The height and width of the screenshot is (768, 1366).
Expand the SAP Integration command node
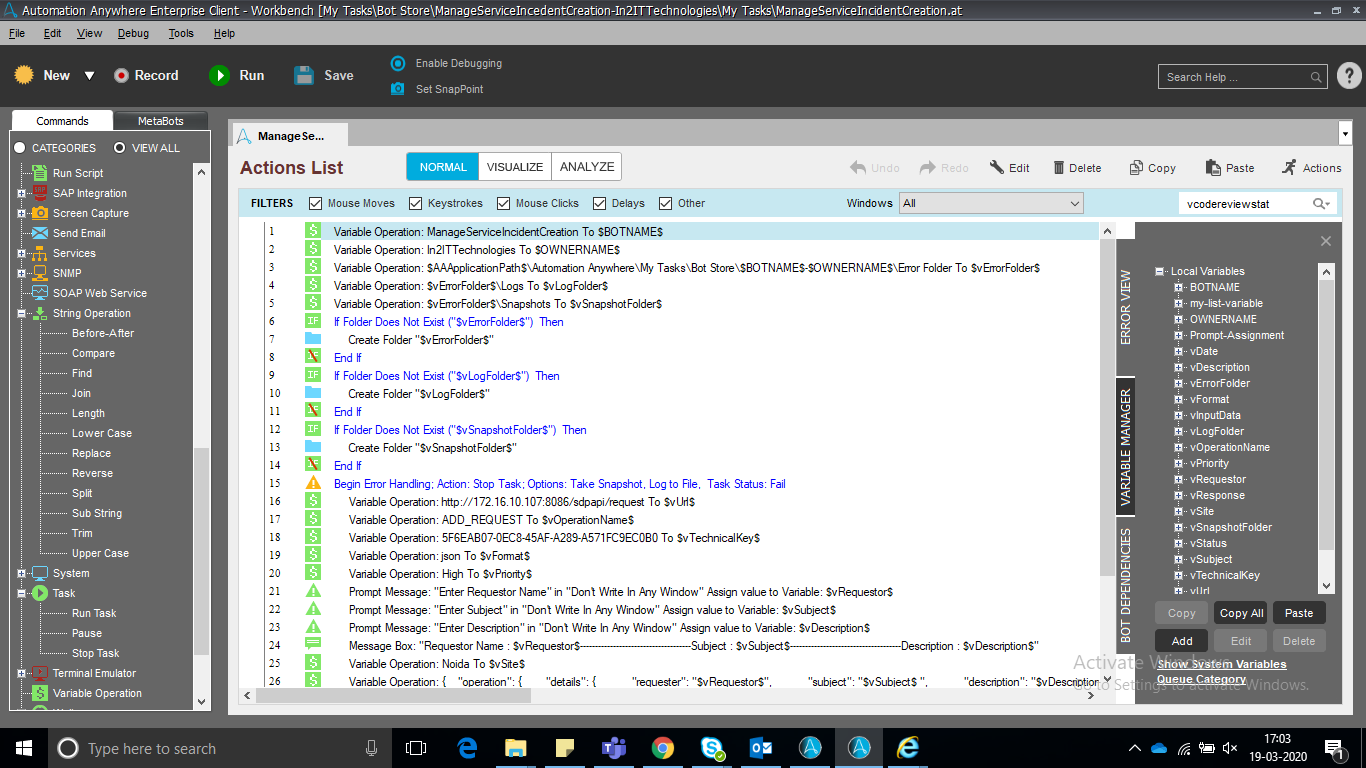point(21,193)
